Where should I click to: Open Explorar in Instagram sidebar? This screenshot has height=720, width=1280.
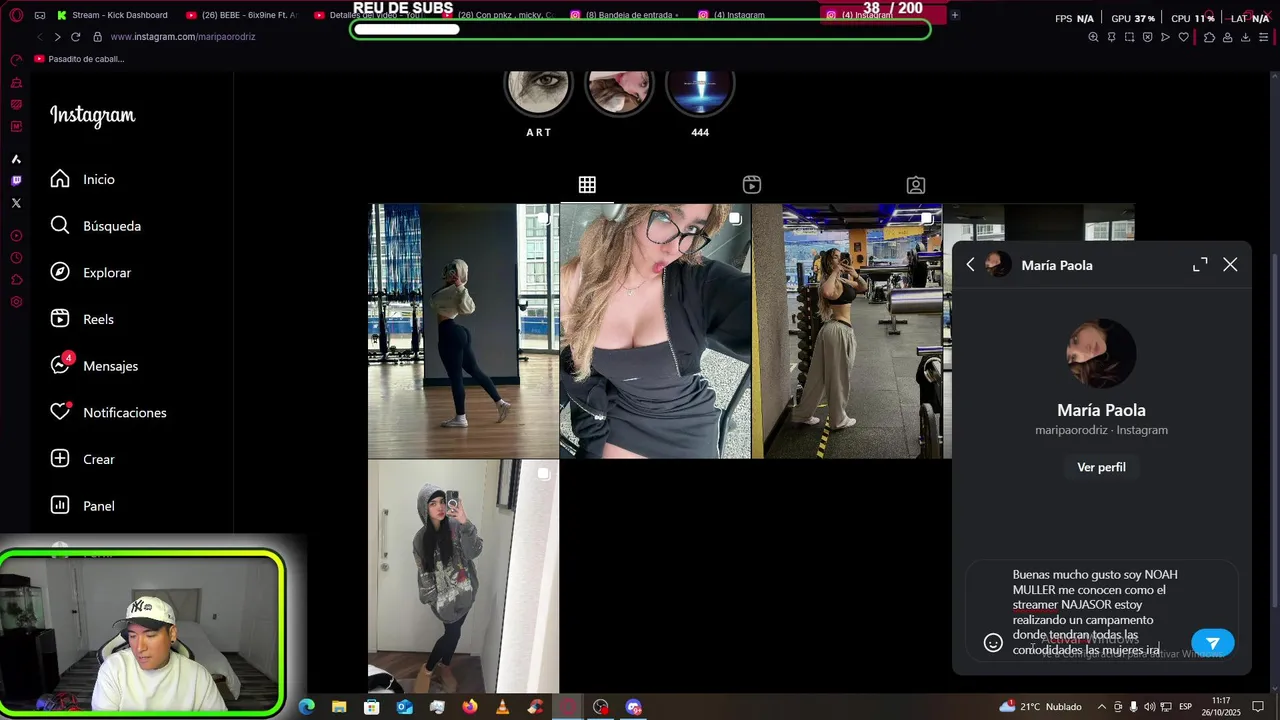coord(91,273)
